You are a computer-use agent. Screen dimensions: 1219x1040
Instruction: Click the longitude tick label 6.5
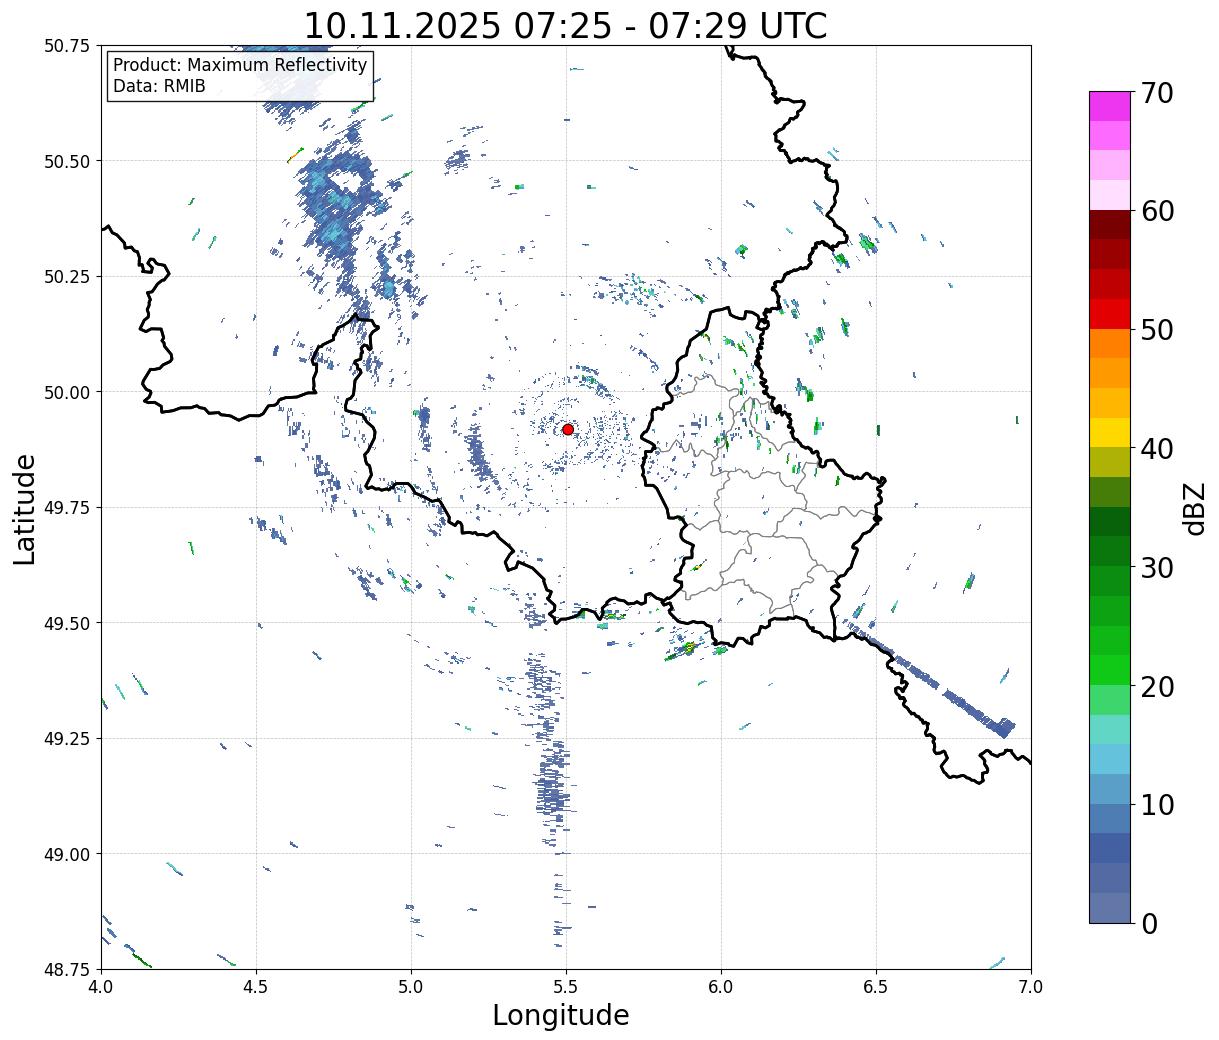pos(876,987)
